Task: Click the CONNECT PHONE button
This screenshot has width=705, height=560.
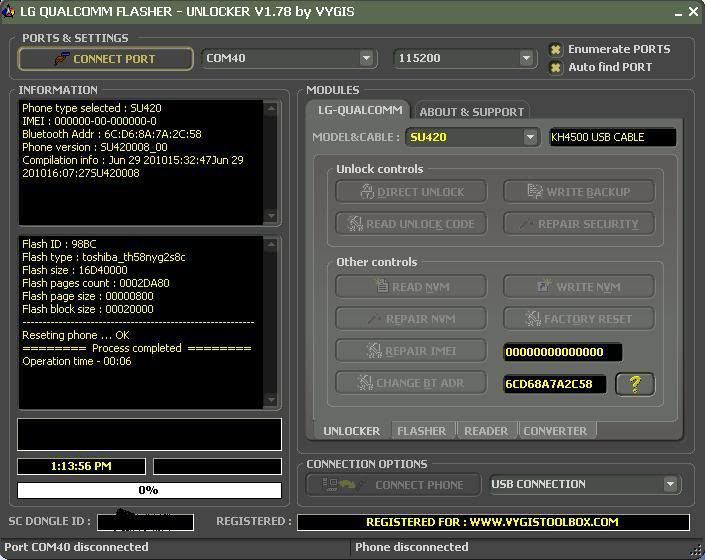Action: [393, 485]
